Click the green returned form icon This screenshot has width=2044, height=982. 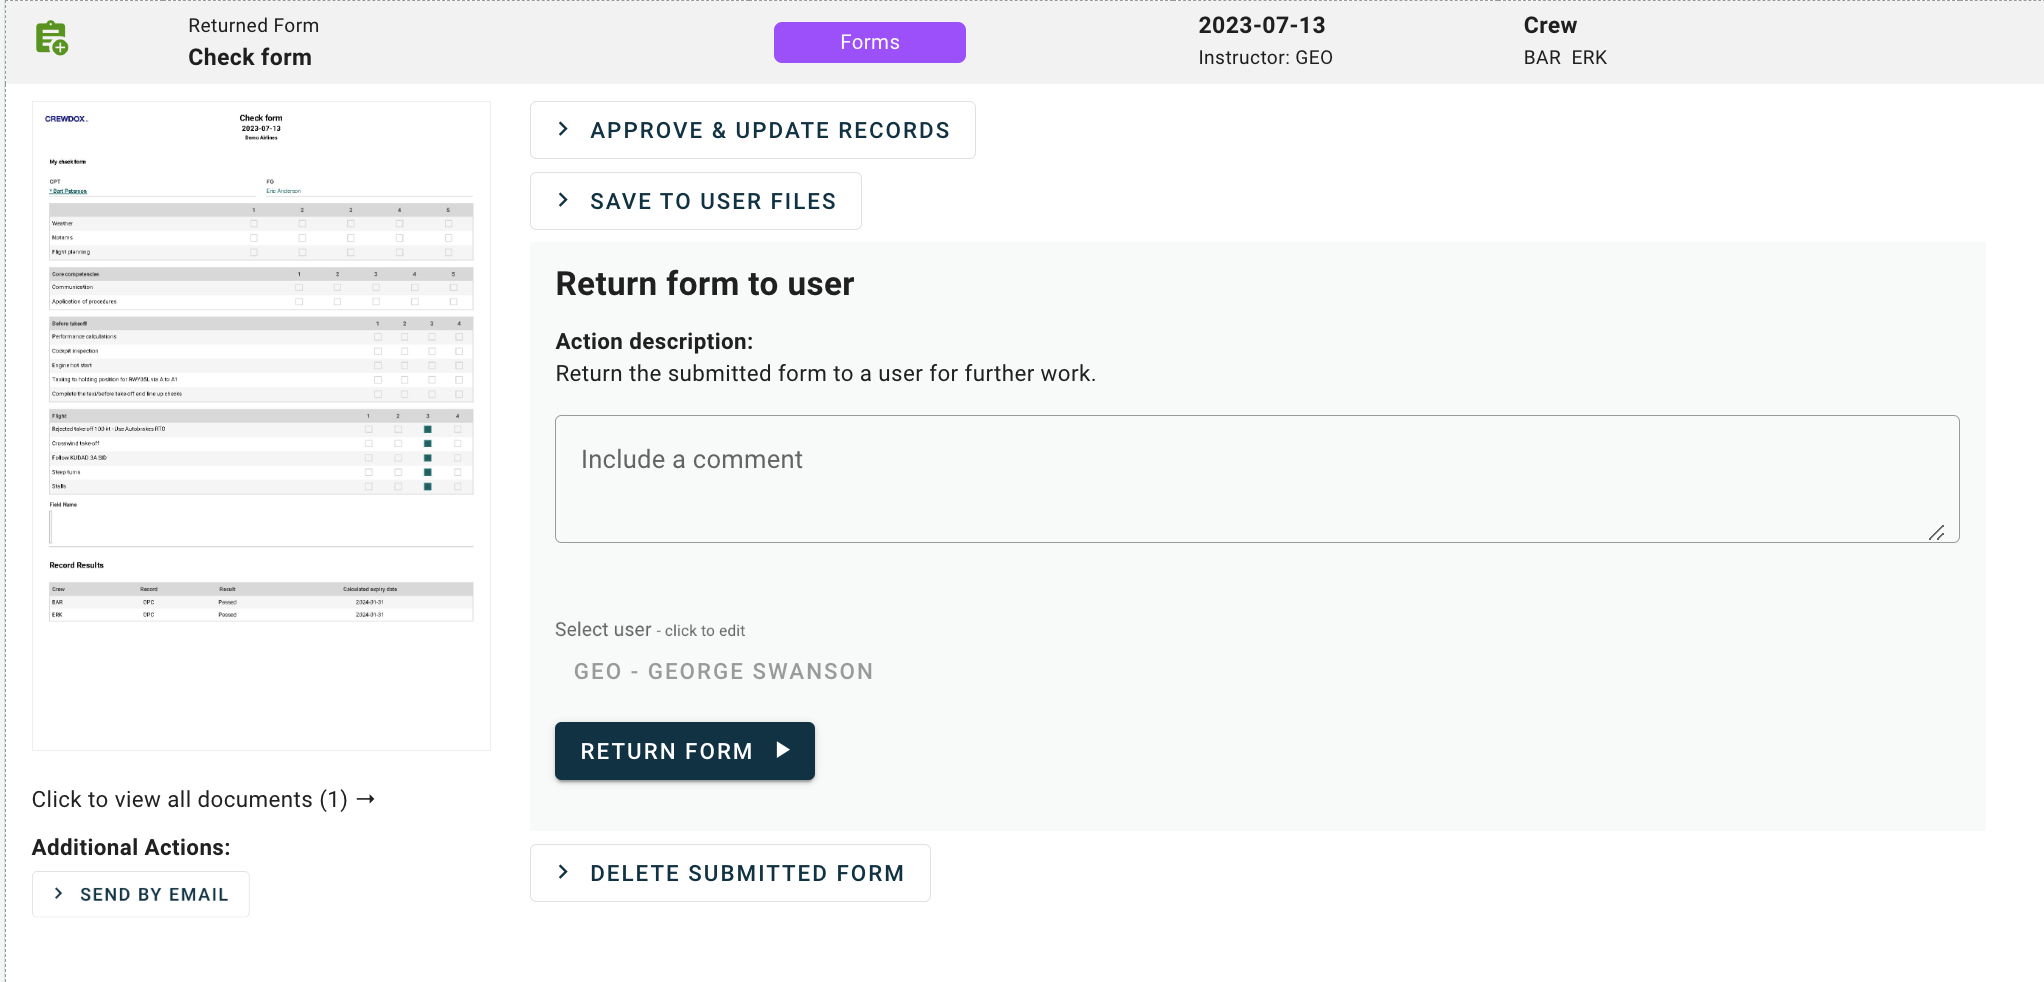pos(51,39)
